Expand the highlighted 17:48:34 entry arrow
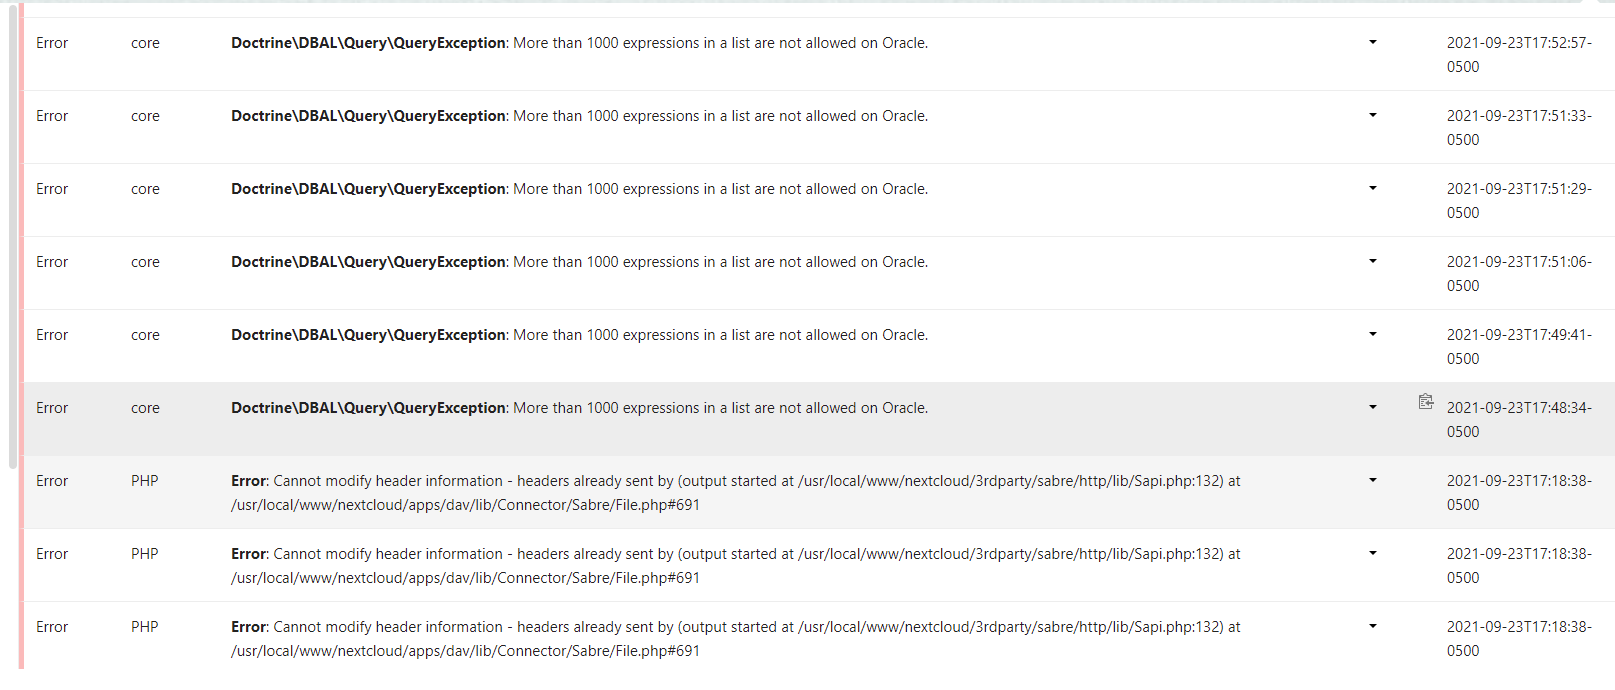Image resolution: width=1615 pixels, height=690 pixels. click(x=1372, y=408)
